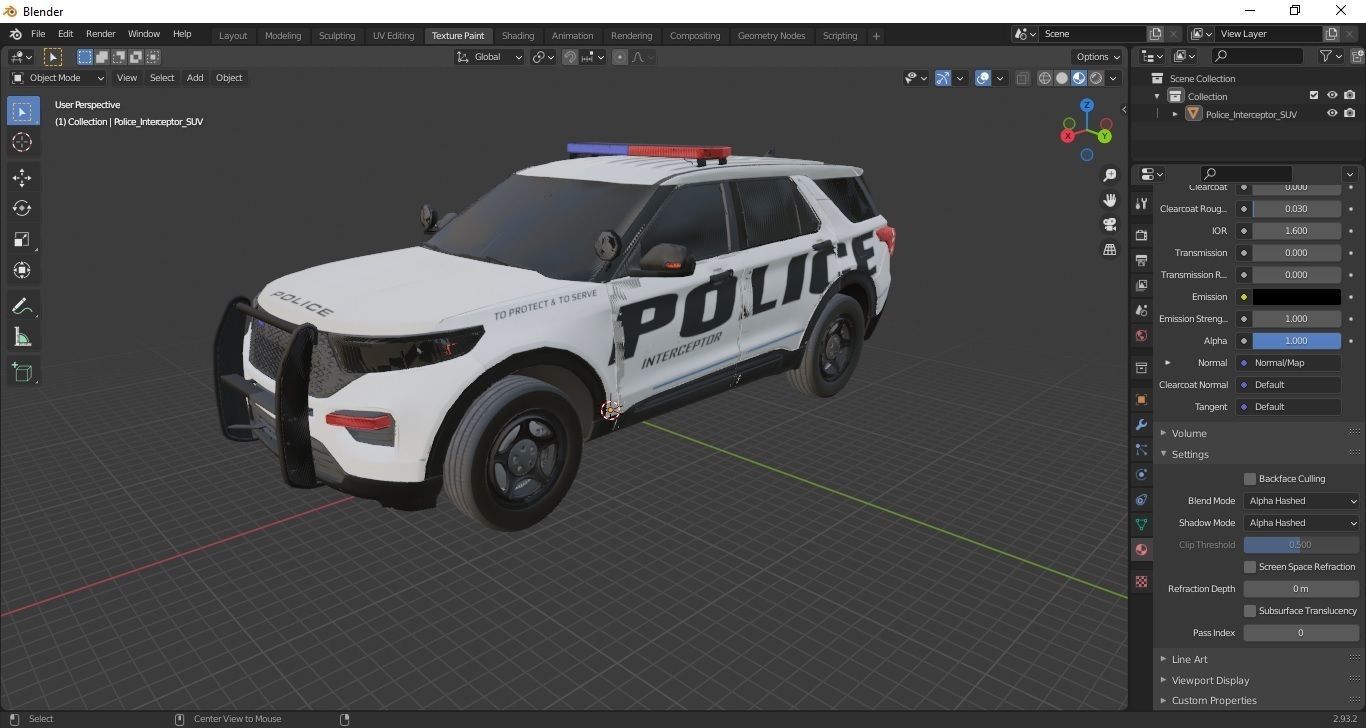The height and width of the screenshot is (728, 1366).
Task: Open the Modifier properties tab
Action: (1141, 424)
